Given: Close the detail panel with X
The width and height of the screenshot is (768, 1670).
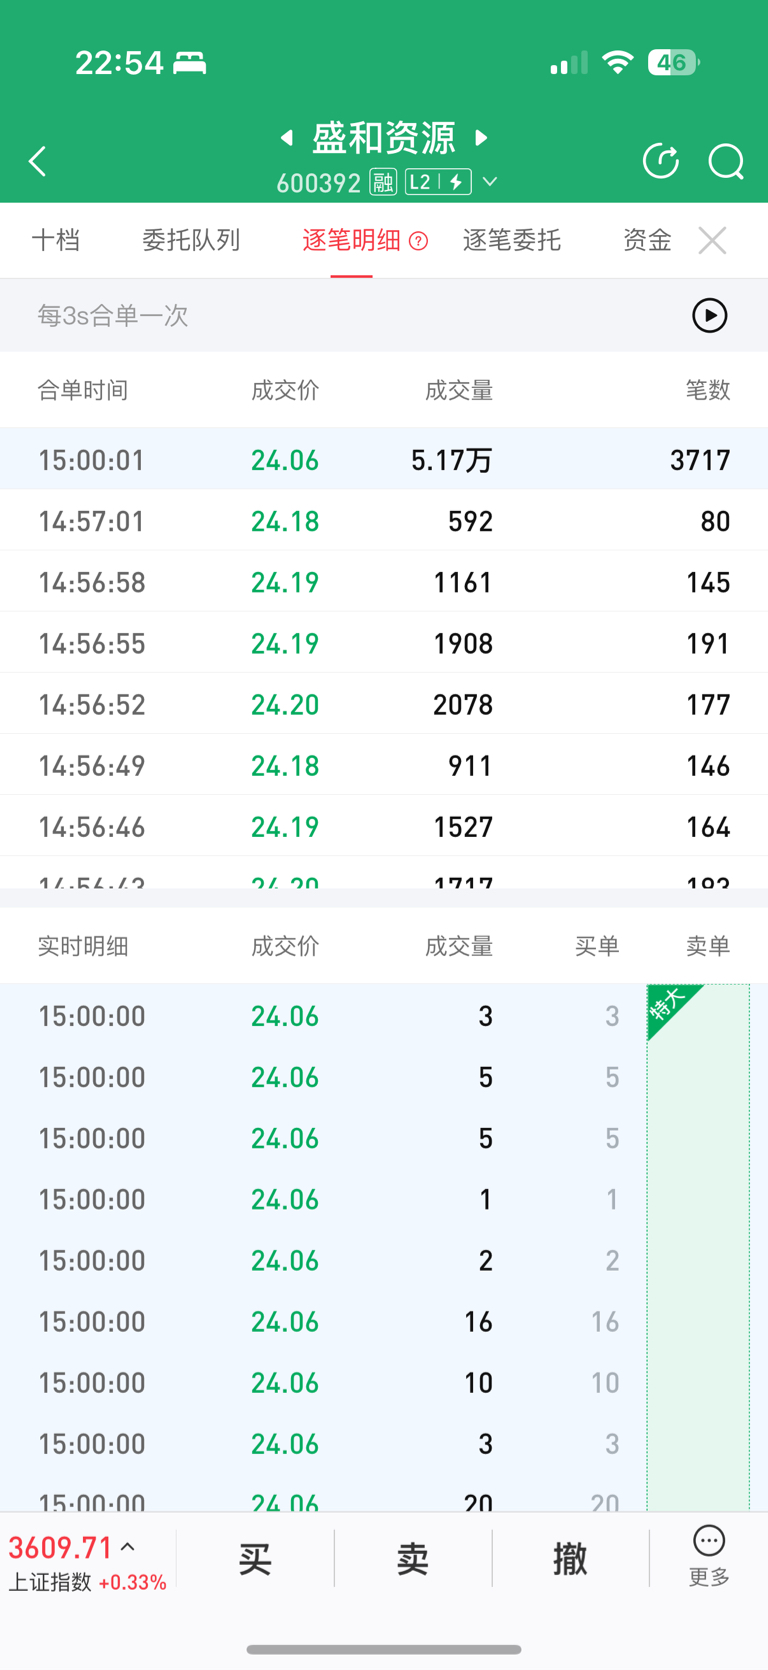Looking at the screenshot, I should click(x=712, y=240).
